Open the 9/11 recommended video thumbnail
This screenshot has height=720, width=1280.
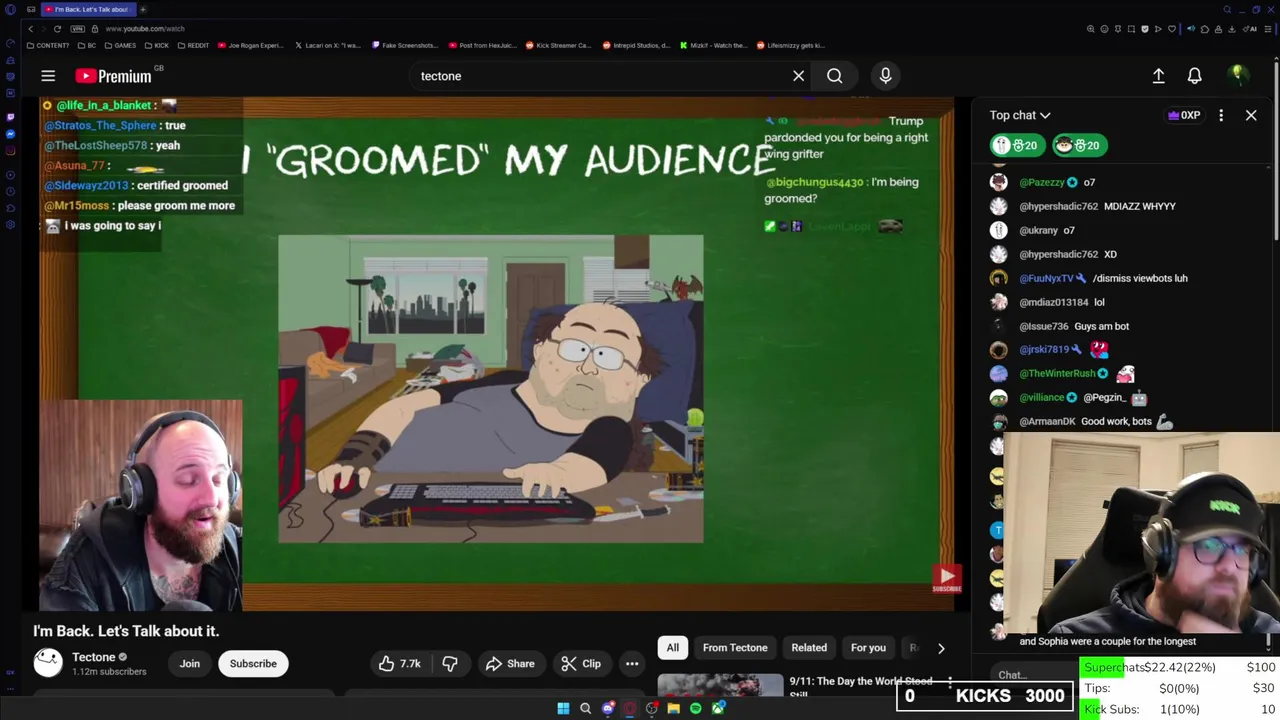(x=720, y=686)
